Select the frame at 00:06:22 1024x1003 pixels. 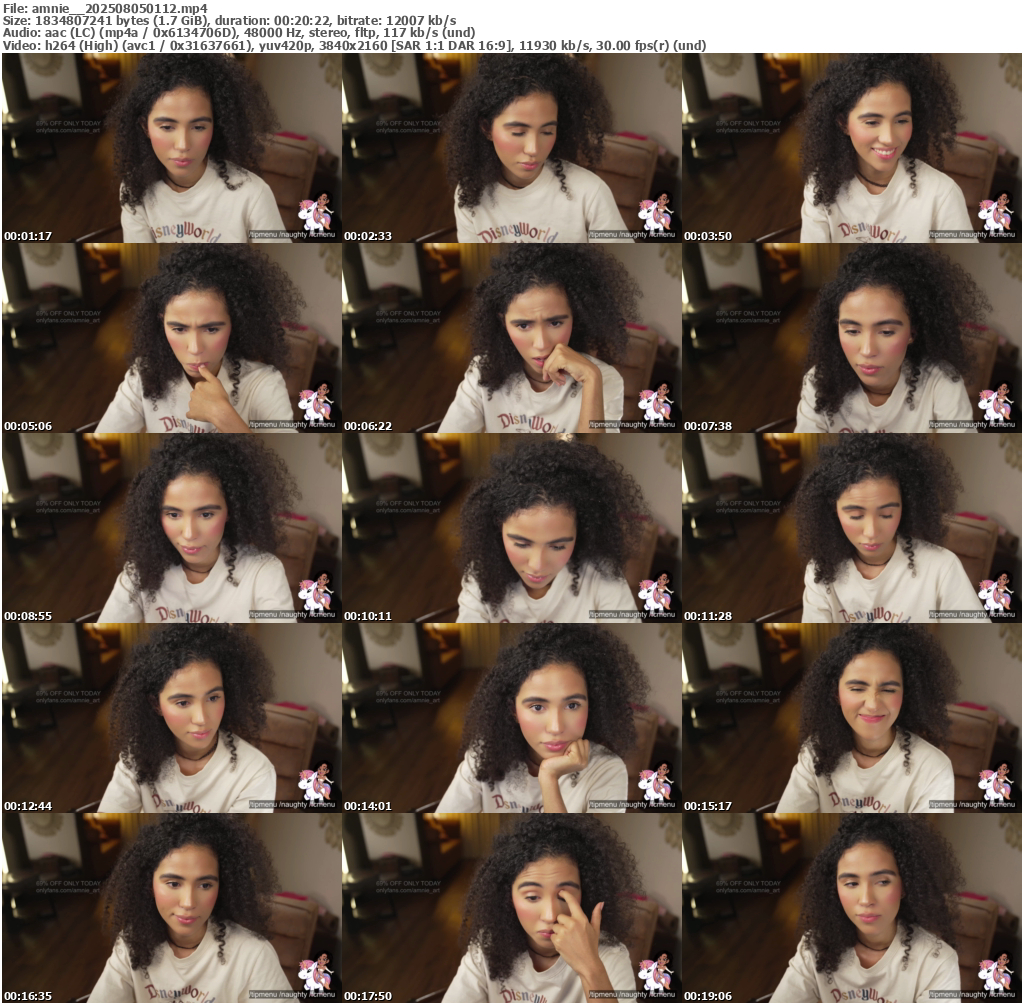511,338
